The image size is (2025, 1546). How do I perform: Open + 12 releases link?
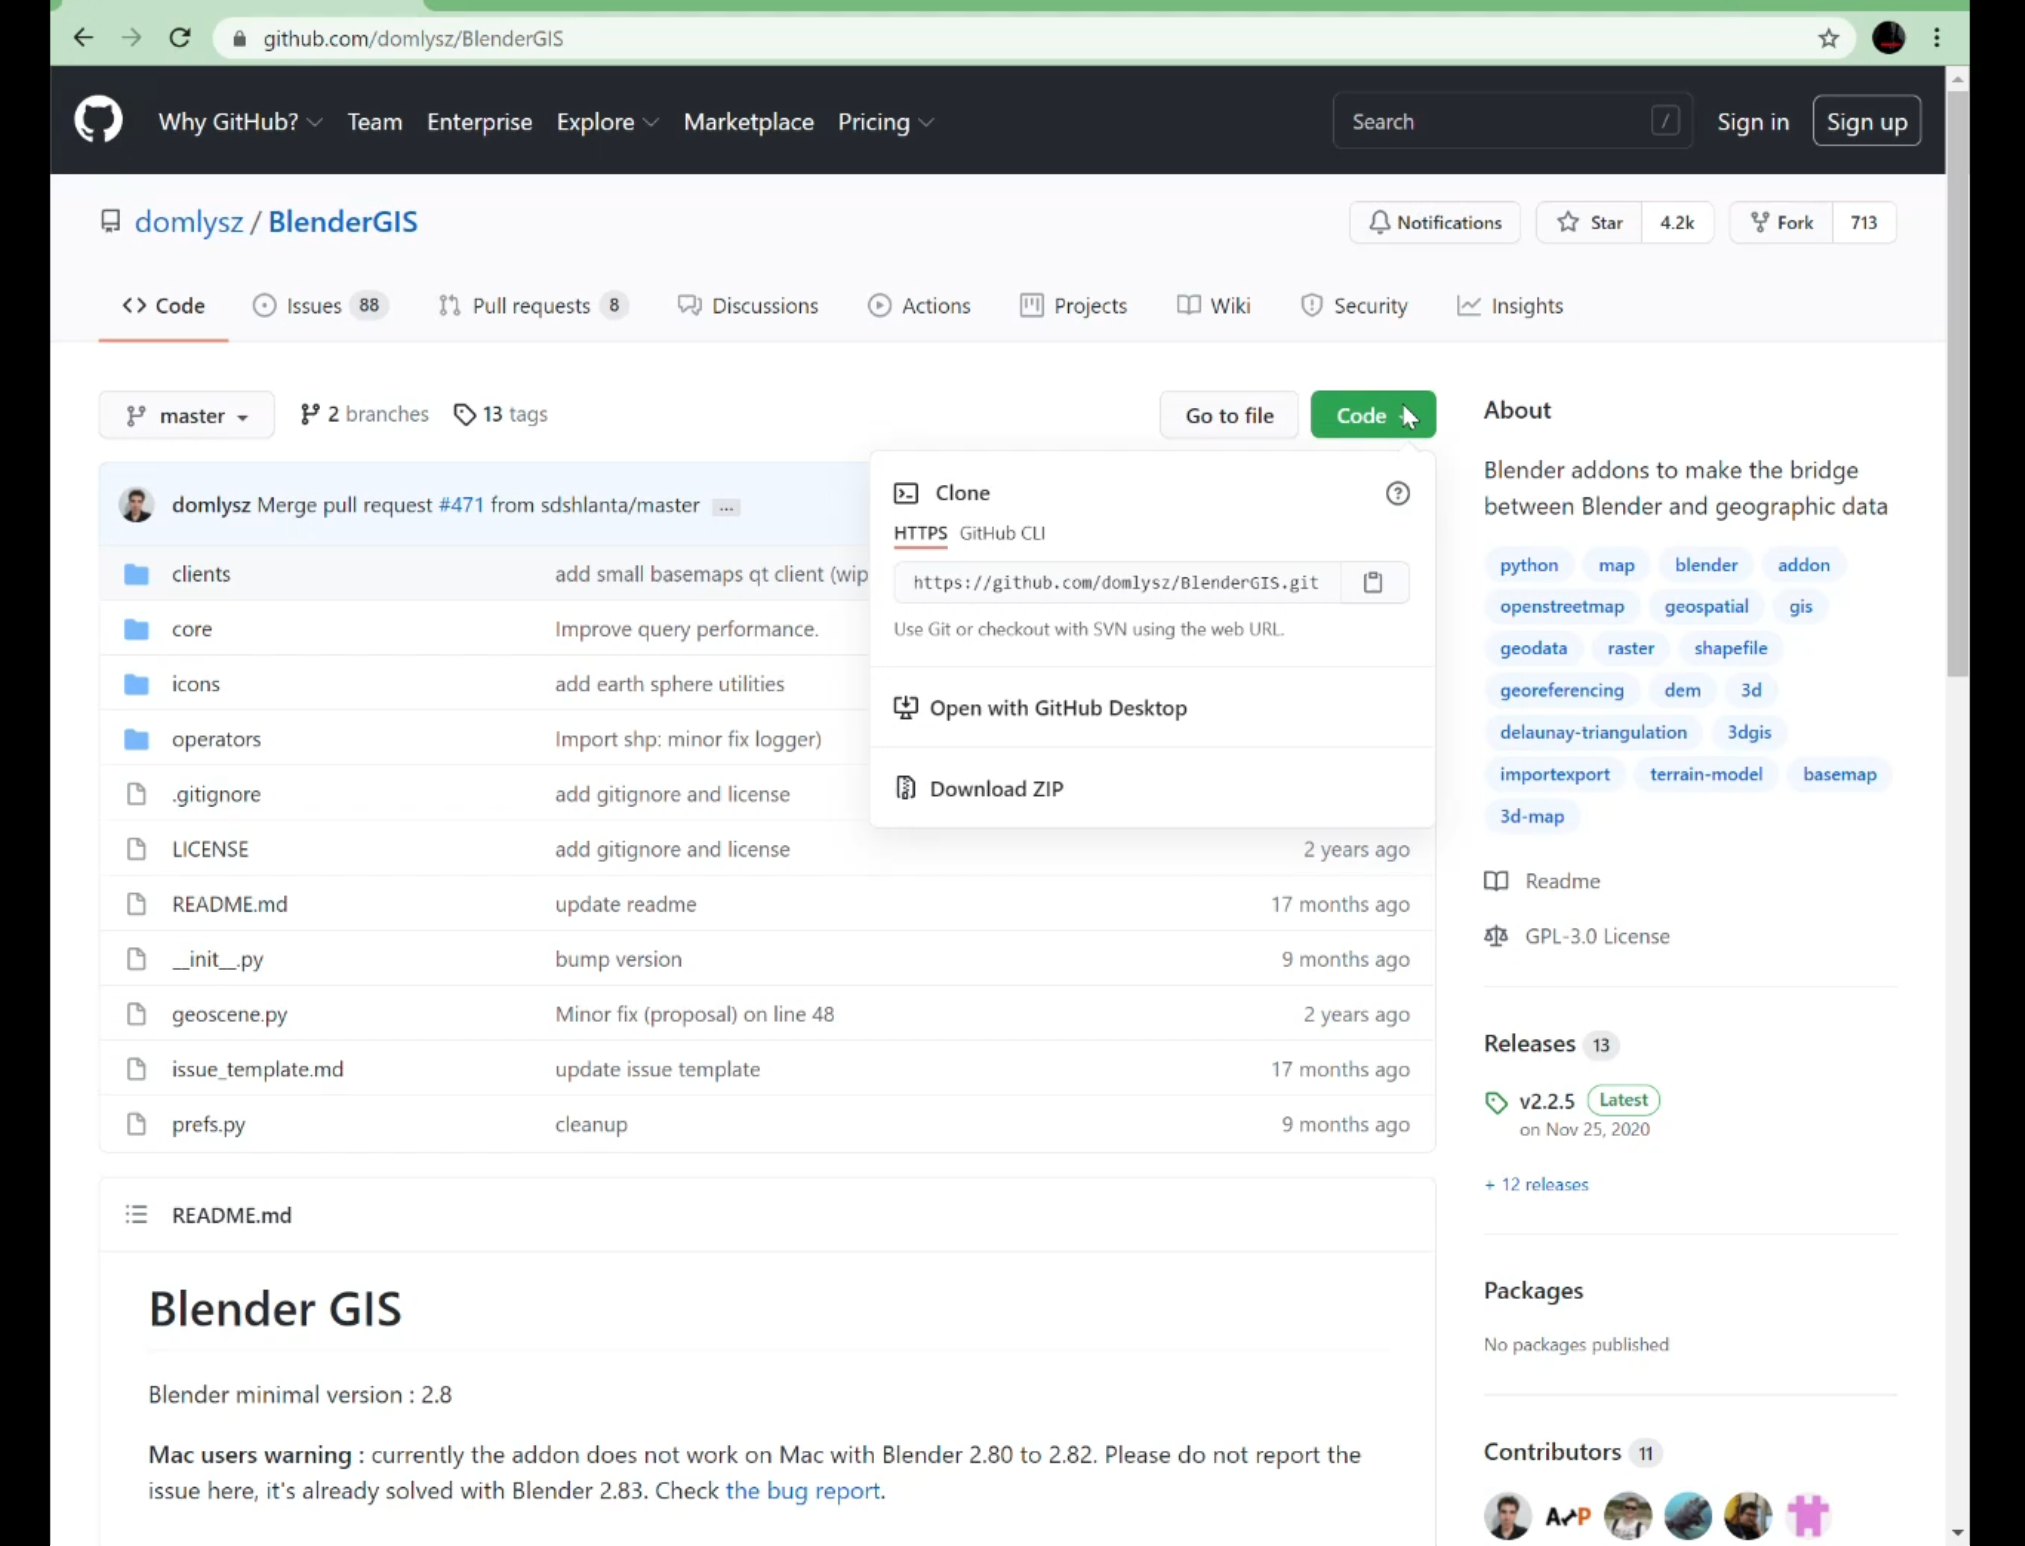click(1536, 1184)
